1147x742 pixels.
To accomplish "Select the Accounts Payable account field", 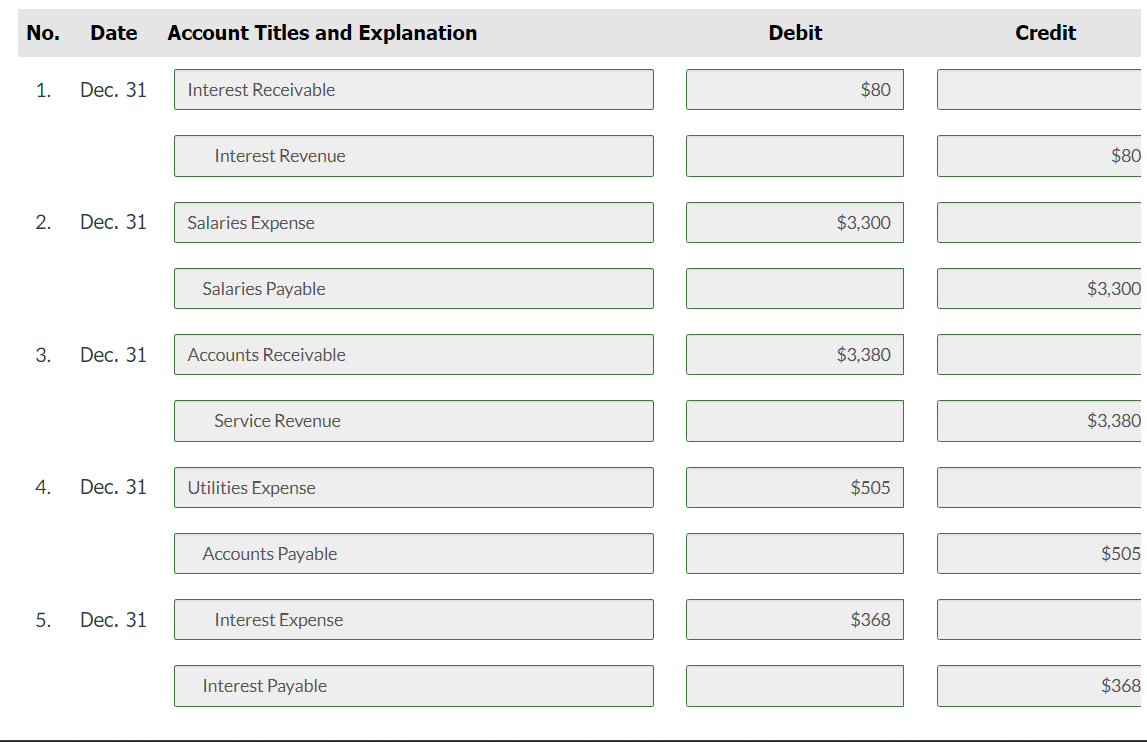I will tap(413, 553).
